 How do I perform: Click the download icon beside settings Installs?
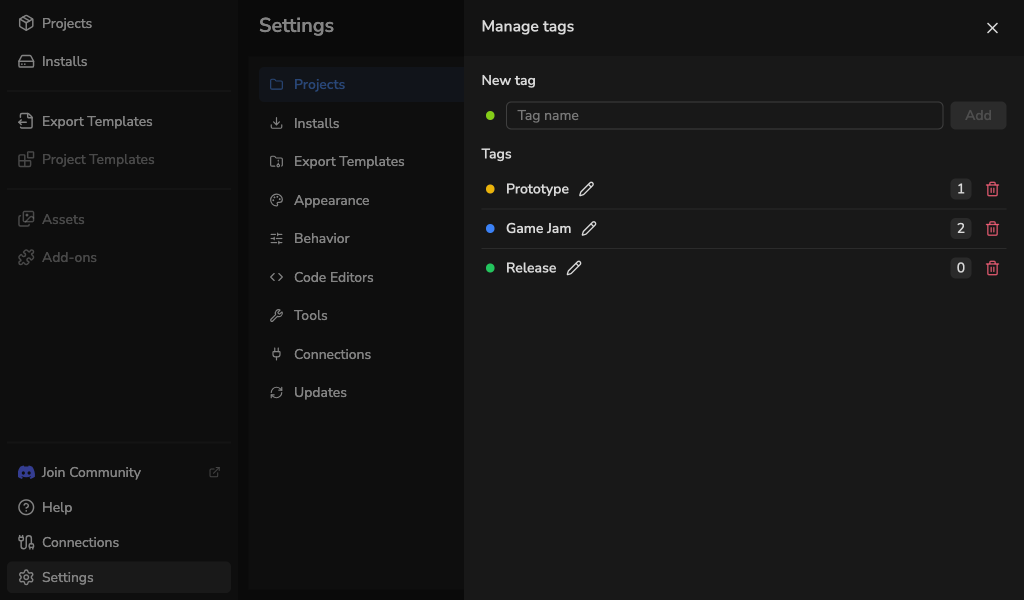[276, 123]
